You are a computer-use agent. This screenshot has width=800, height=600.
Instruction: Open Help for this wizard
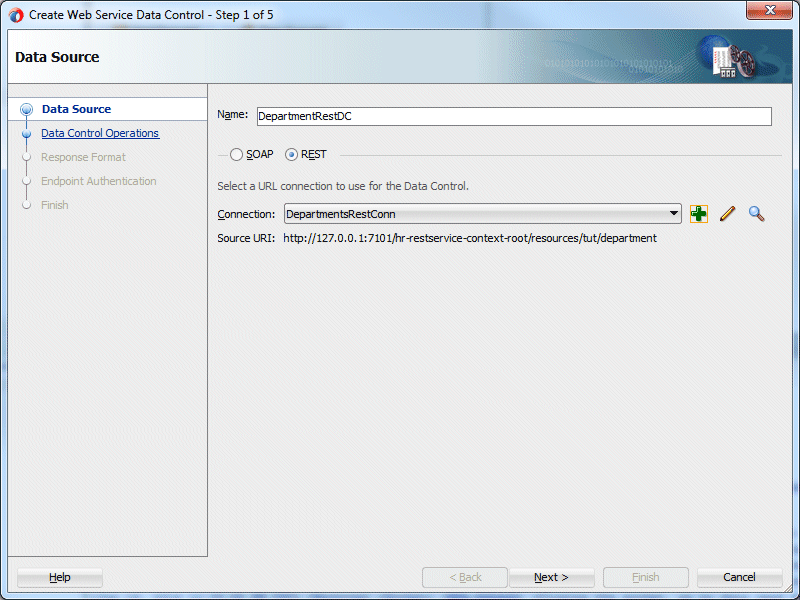(60, 577)
